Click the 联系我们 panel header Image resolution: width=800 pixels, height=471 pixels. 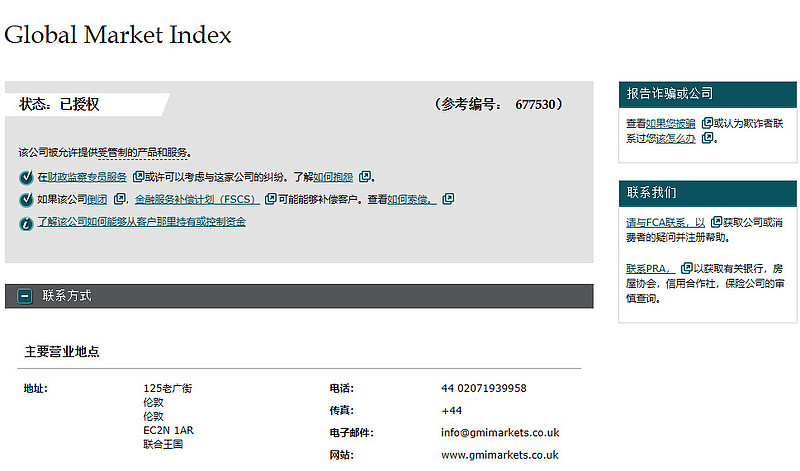point(708,193)
